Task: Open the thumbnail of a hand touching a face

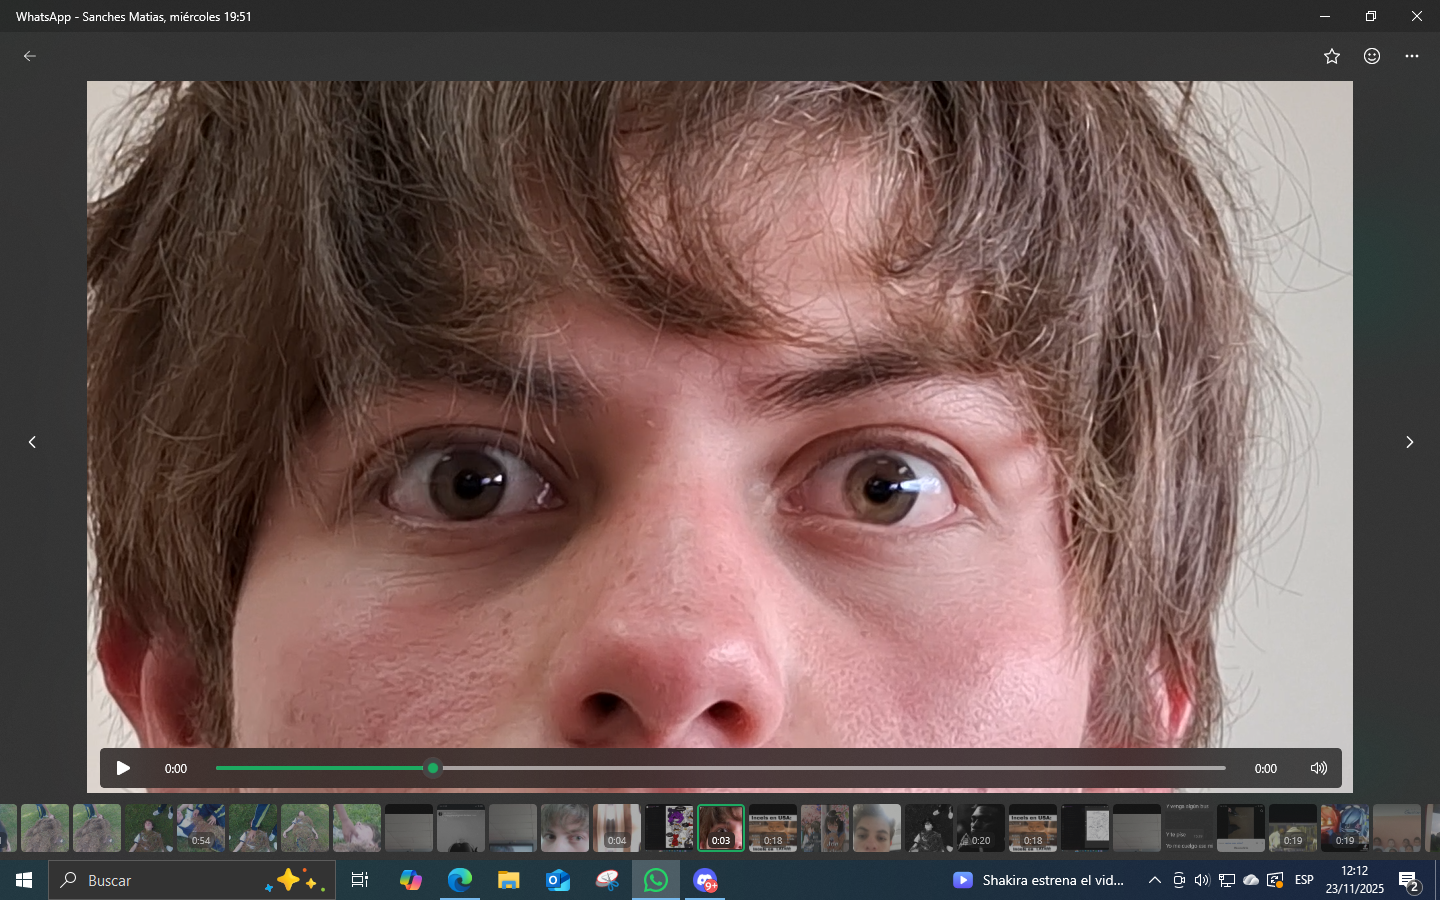Action: 357,828
